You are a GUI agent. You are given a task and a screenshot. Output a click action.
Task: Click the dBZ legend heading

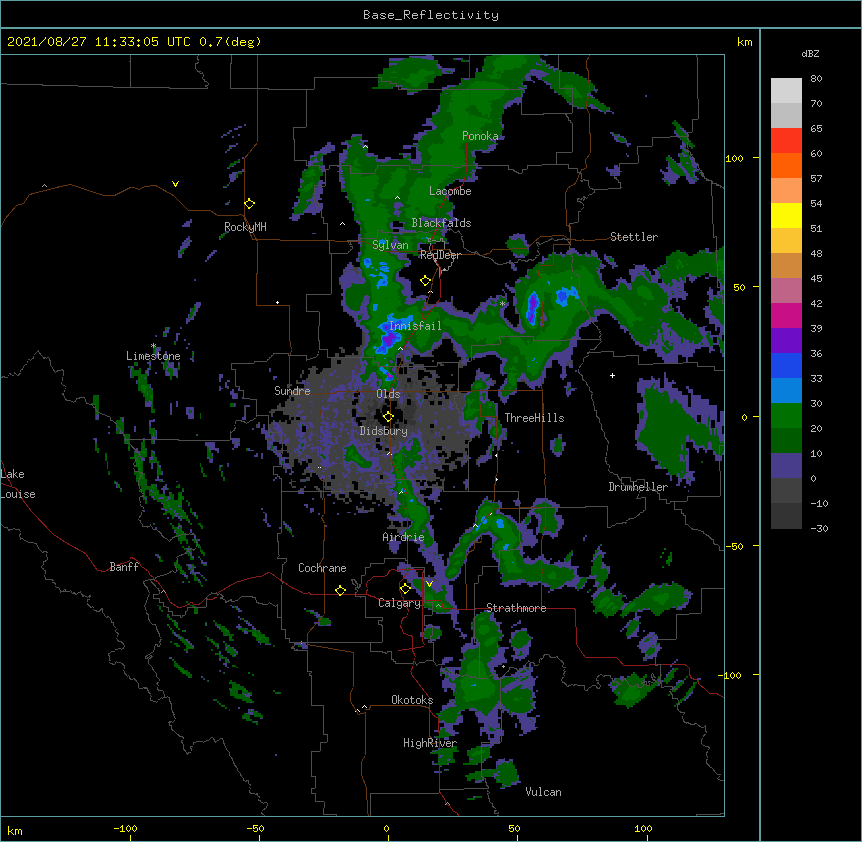(810, 54)
